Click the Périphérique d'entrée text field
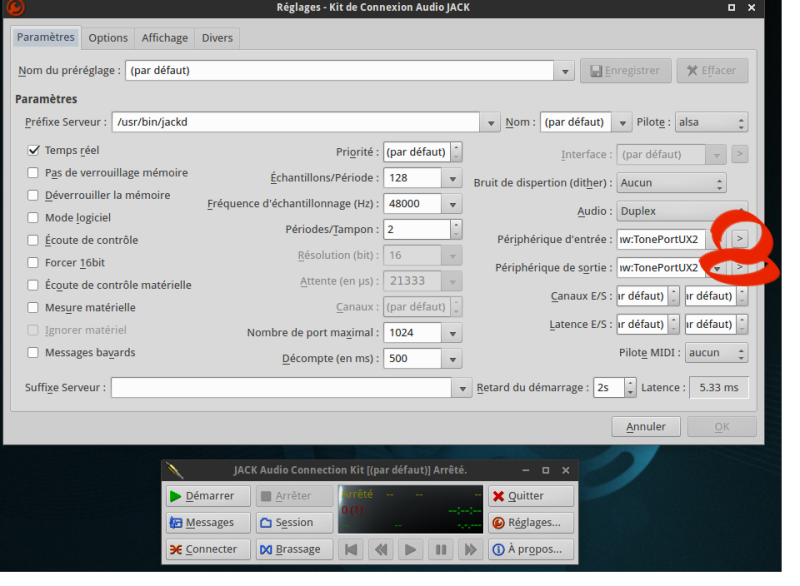The width and height of the screenshot is (800, 586). click(661, 239)
